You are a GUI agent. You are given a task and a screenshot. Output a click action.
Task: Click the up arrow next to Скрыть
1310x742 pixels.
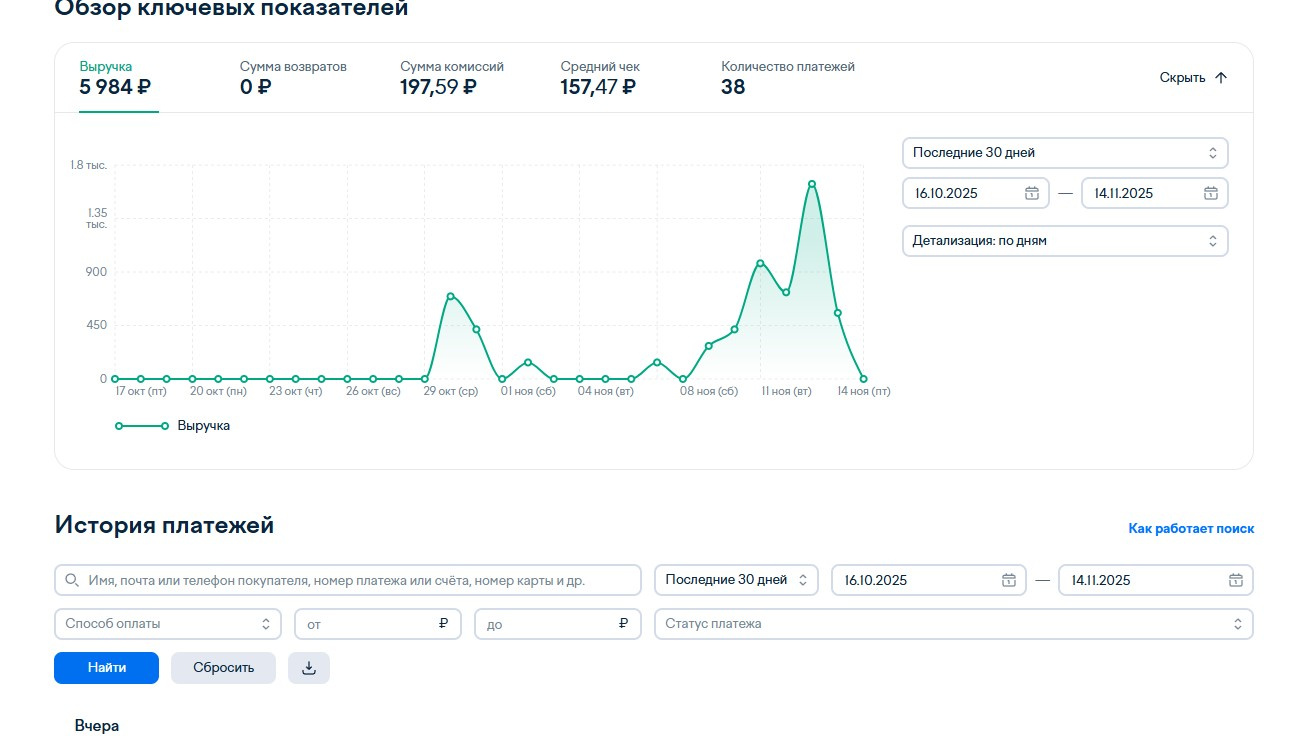click(1220, 78)
